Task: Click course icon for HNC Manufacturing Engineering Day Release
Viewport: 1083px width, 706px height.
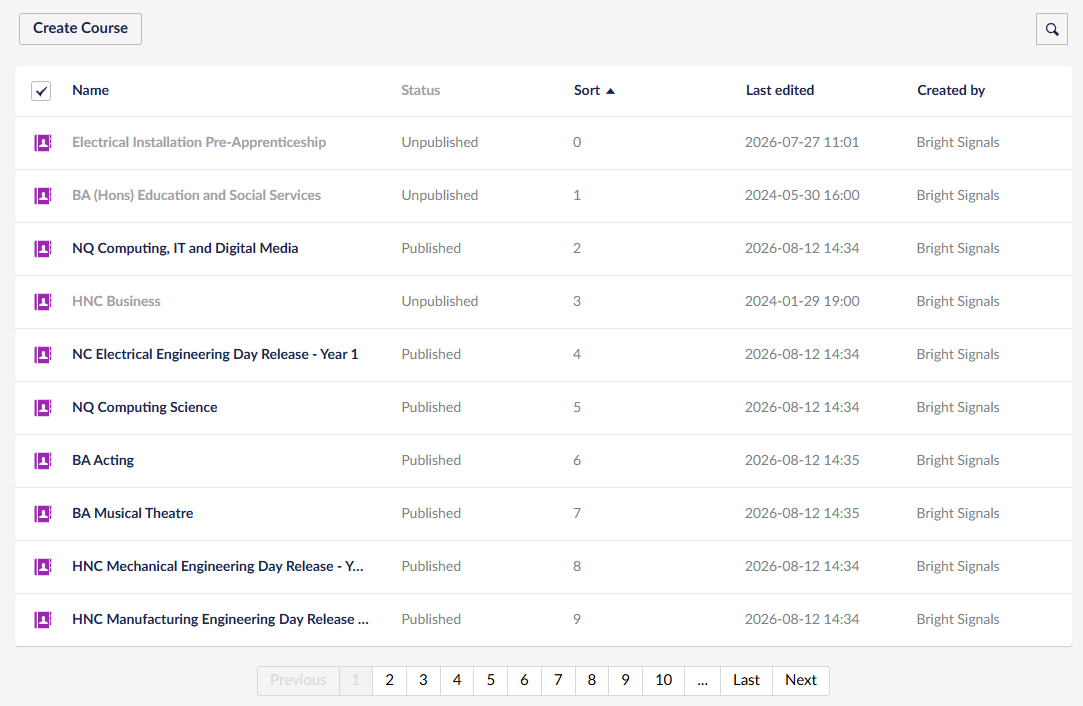Action: (43, 620)
